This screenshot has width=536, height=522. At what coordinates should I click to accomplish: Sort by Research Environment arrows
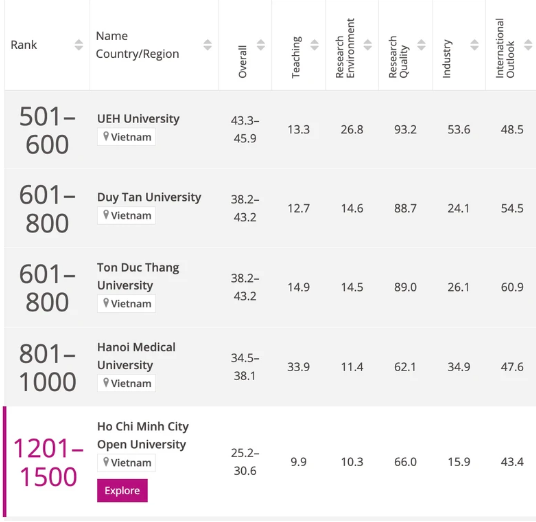point(368,45)
